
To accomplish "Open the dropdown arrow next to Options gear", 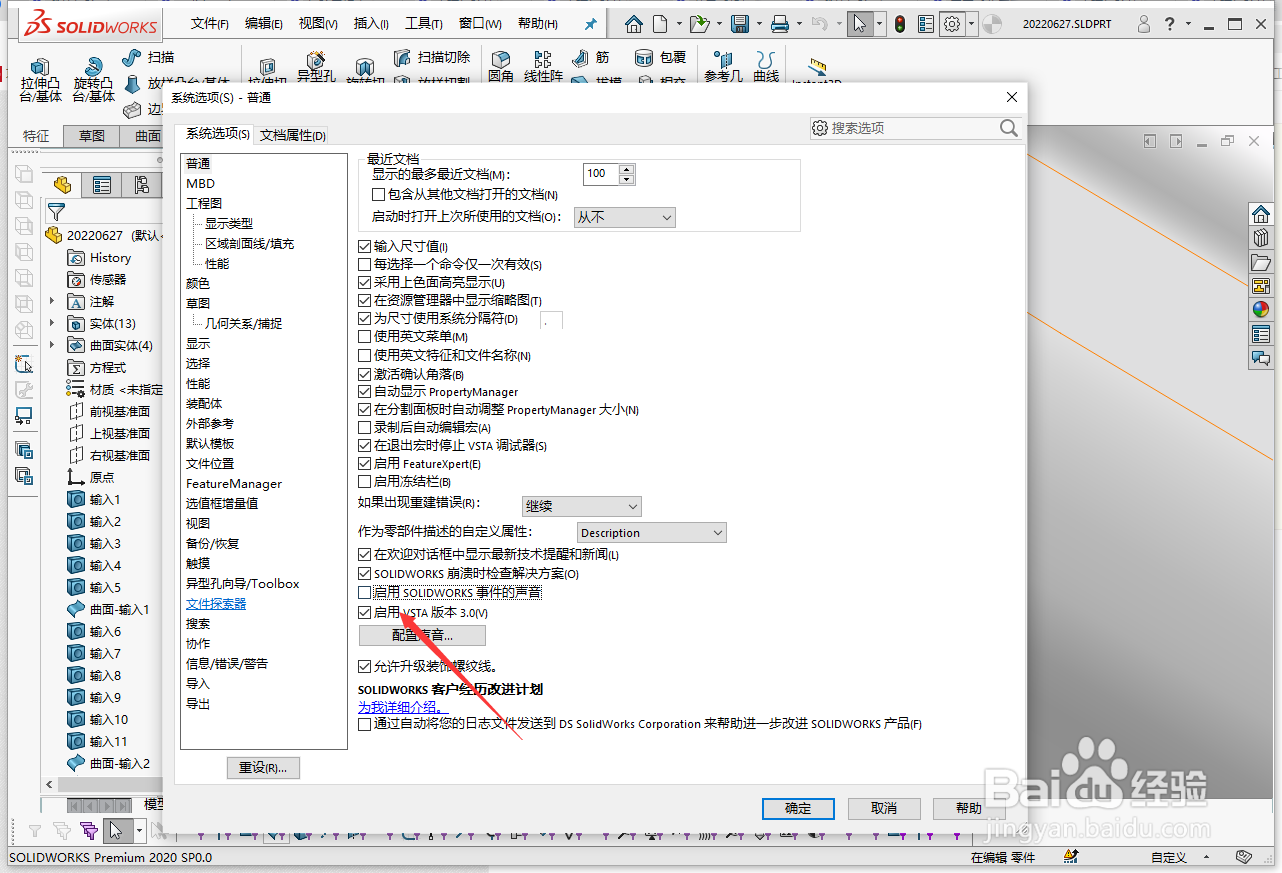I will coord(970,24).
